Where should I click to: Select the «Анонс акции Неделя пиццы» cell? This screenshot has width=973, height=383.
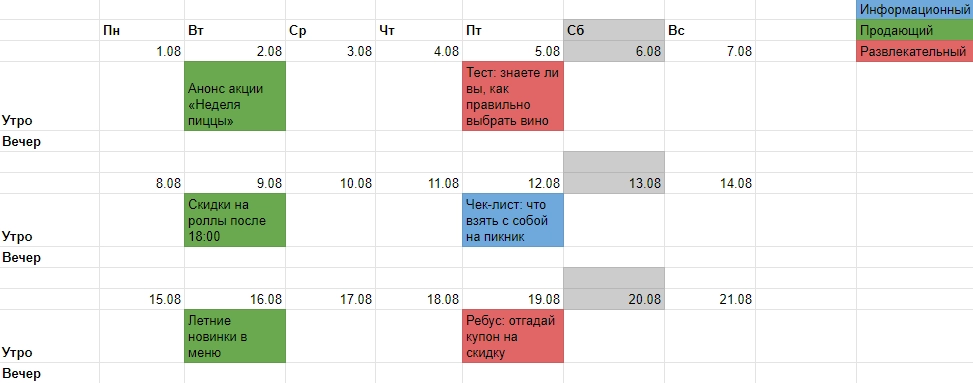235,96
